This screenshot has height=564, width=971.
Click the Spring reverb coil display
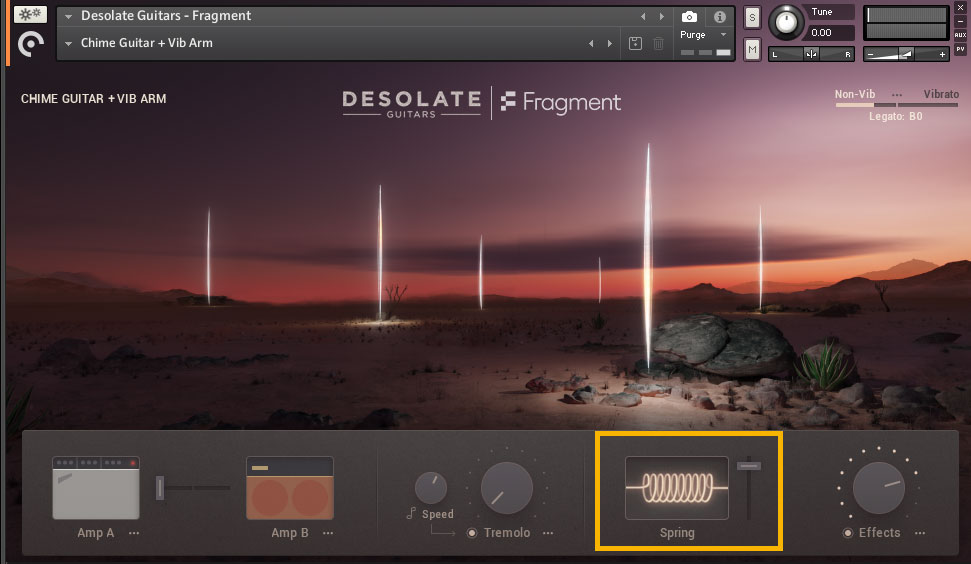677,488
